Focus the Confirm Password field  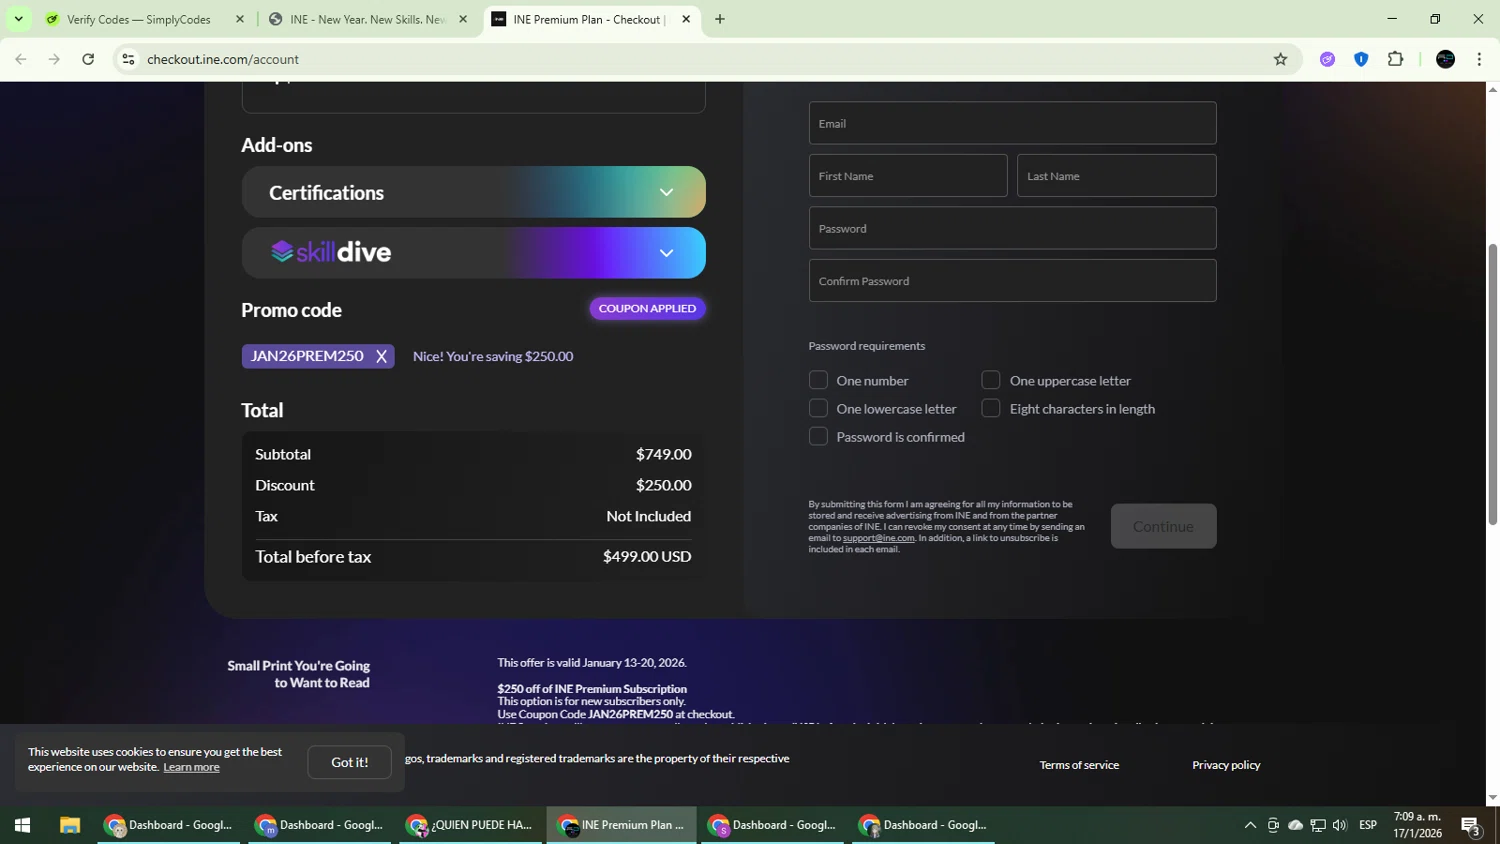(1012, 280)
